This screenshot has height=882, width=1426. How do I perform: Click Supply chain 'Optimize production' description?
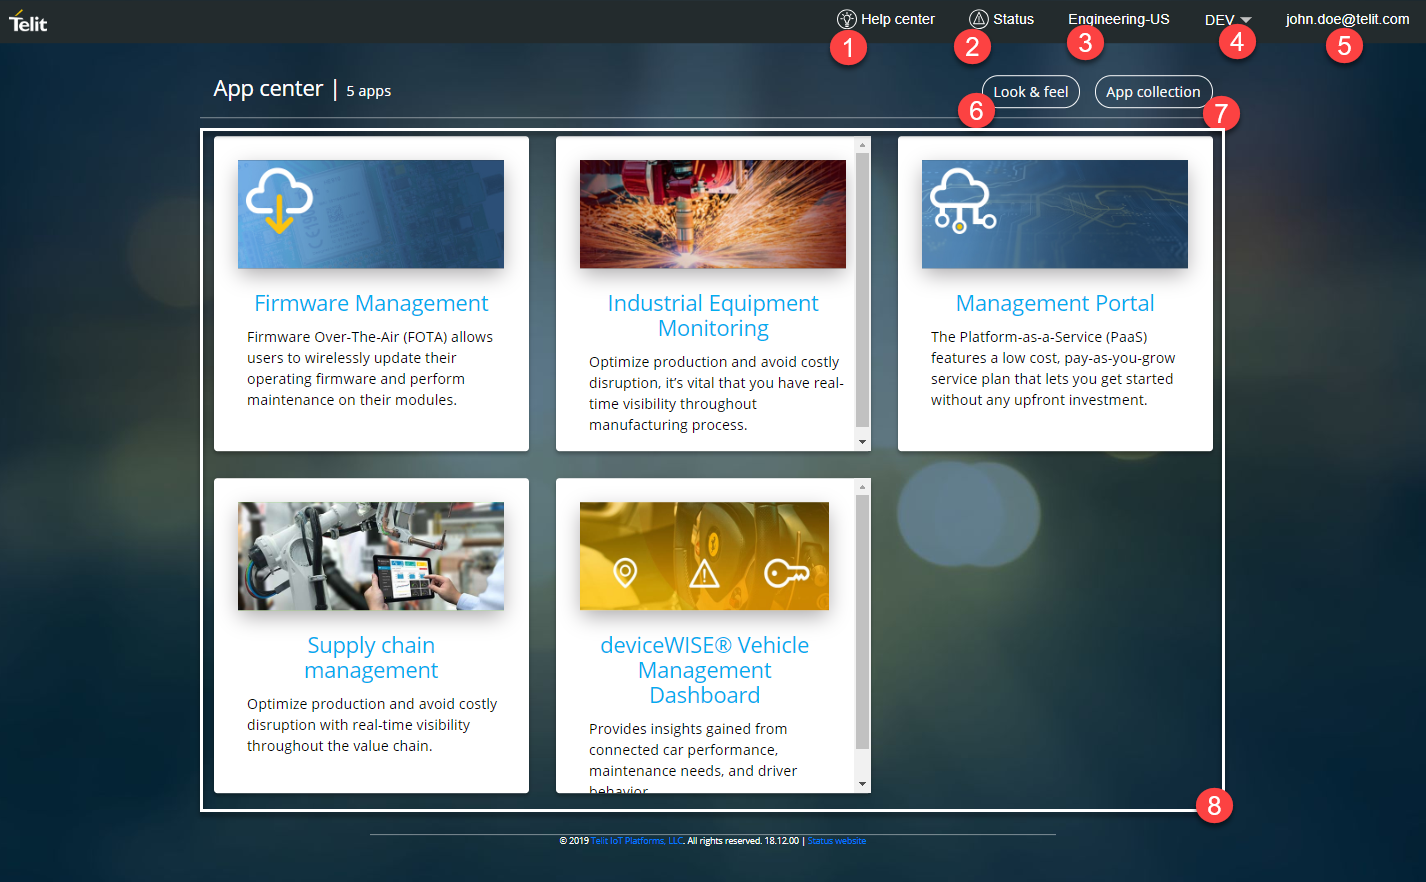coord(372,725)
